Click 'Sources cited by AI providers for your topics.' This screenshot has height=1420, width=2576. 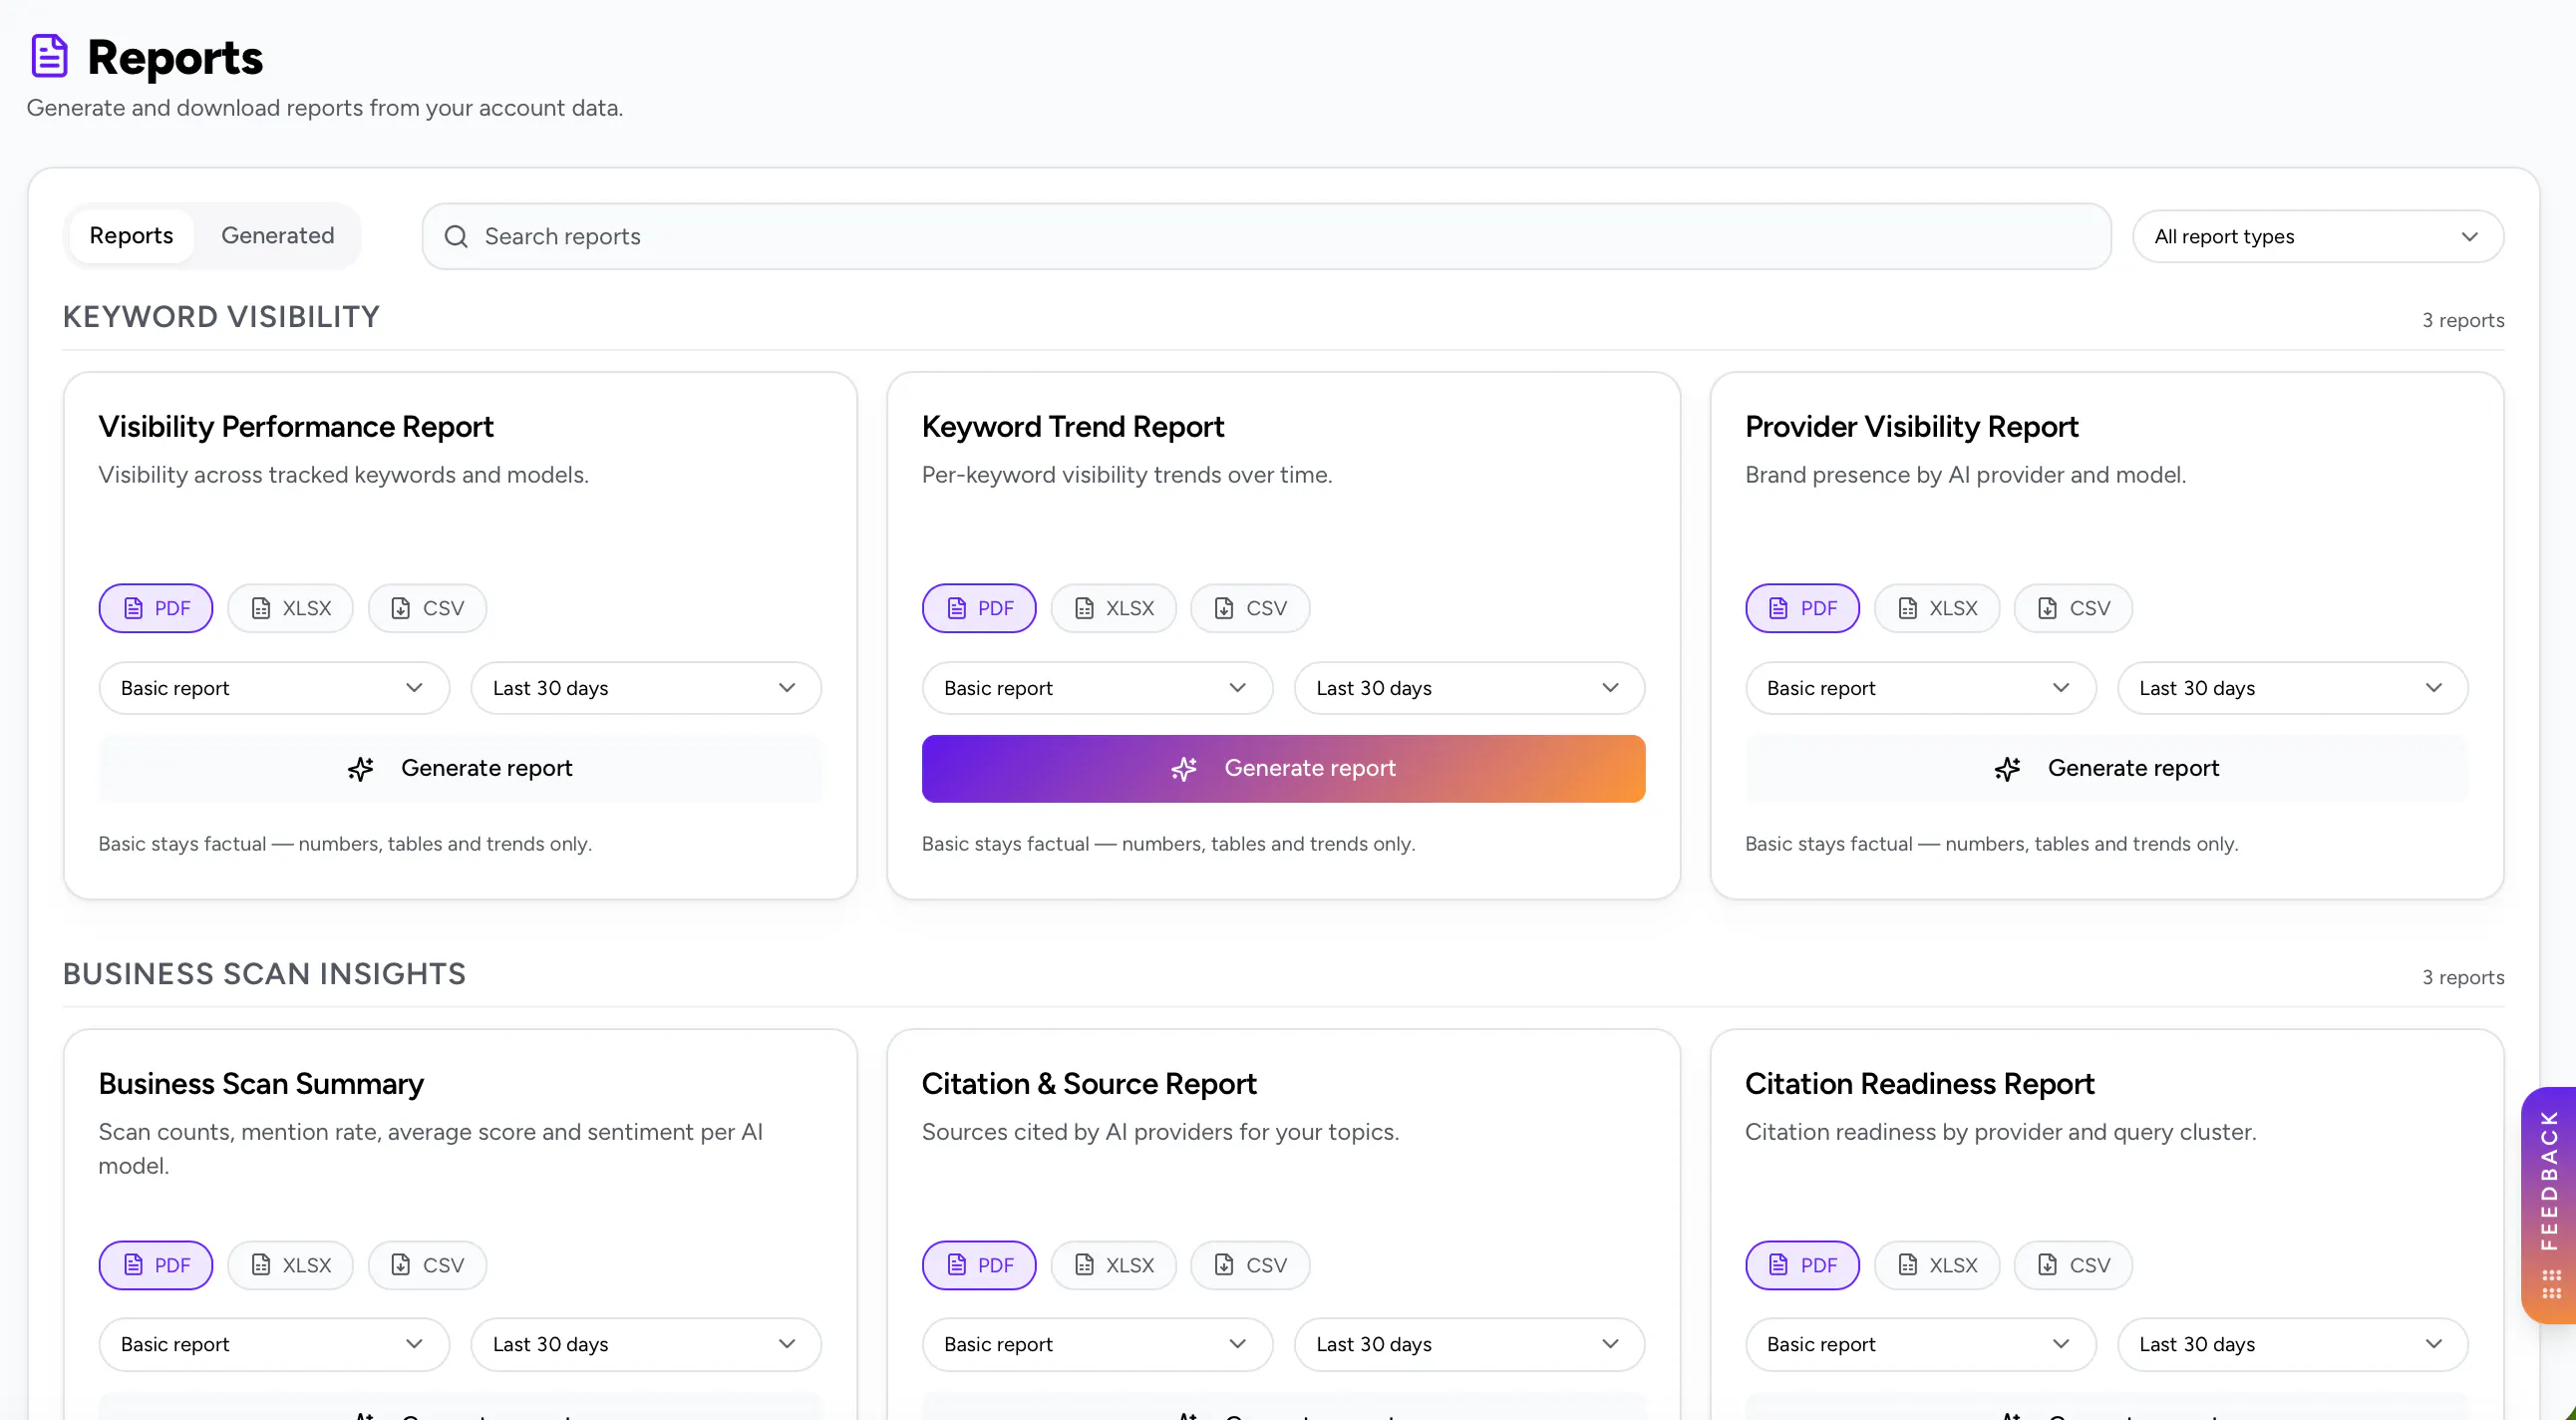(1160, 1132)
